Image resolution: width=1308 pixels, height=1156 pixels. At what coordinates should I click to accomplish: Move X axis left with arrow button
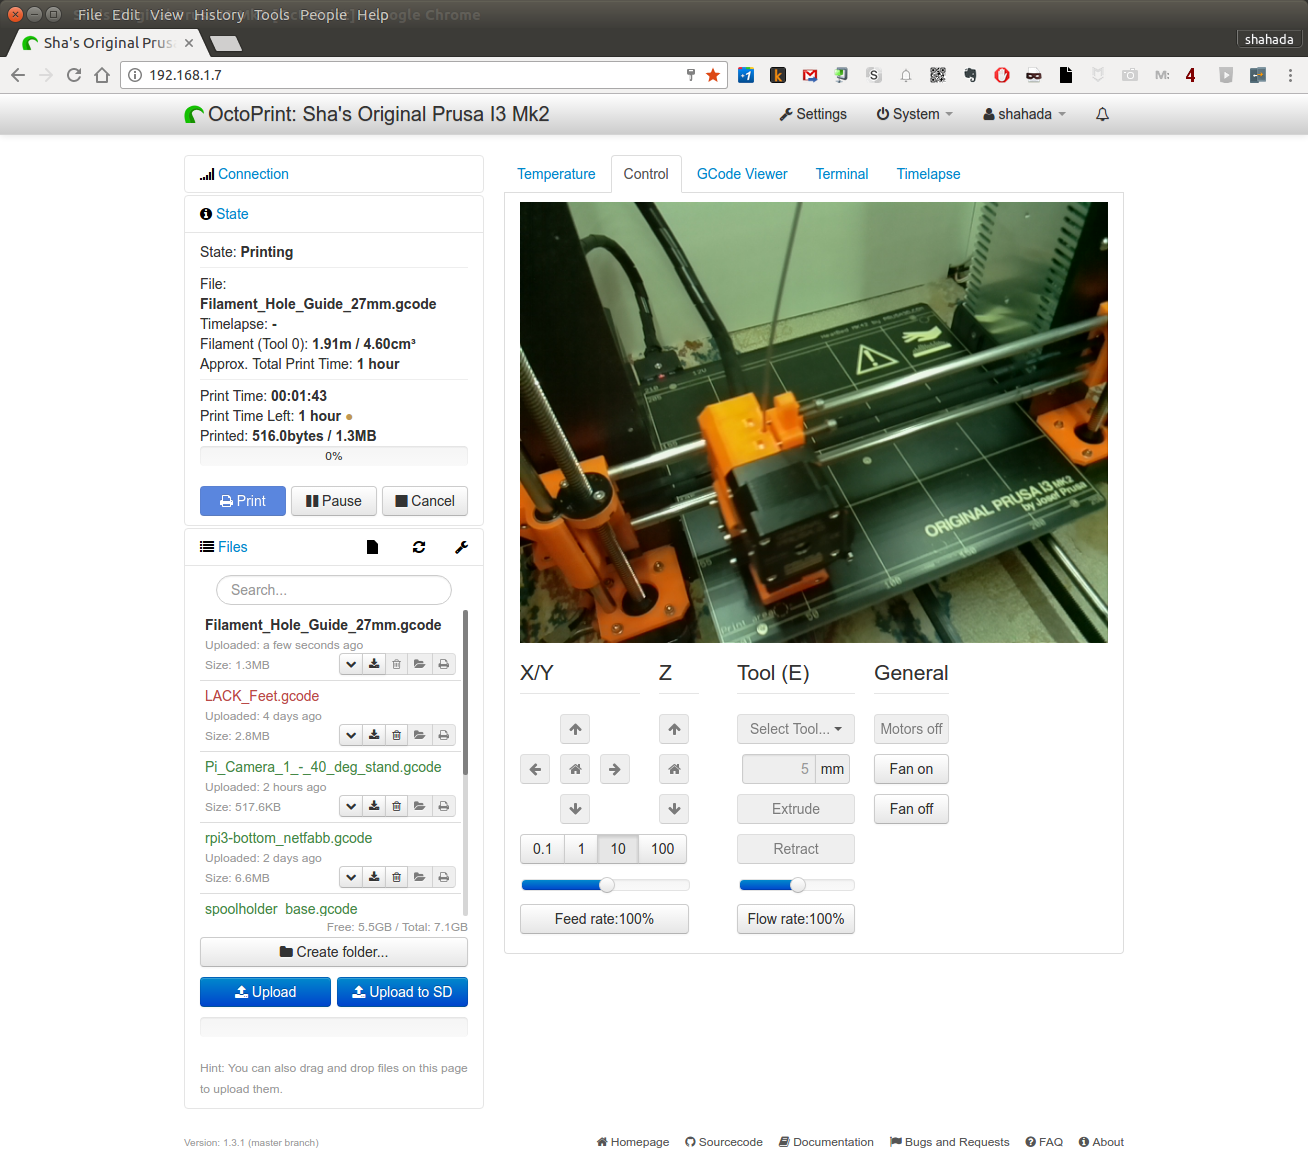(535, 769)
